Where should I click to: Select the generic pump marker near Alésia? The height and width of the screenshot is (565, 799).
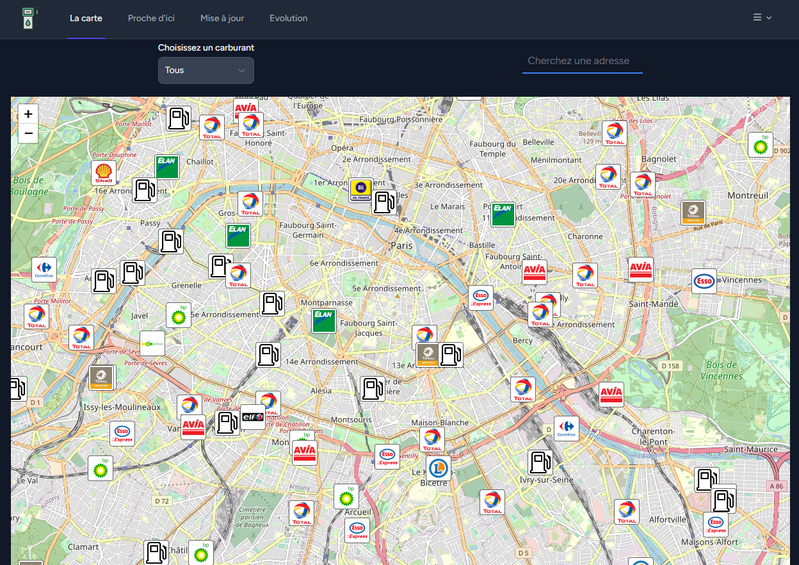point(372,389)
